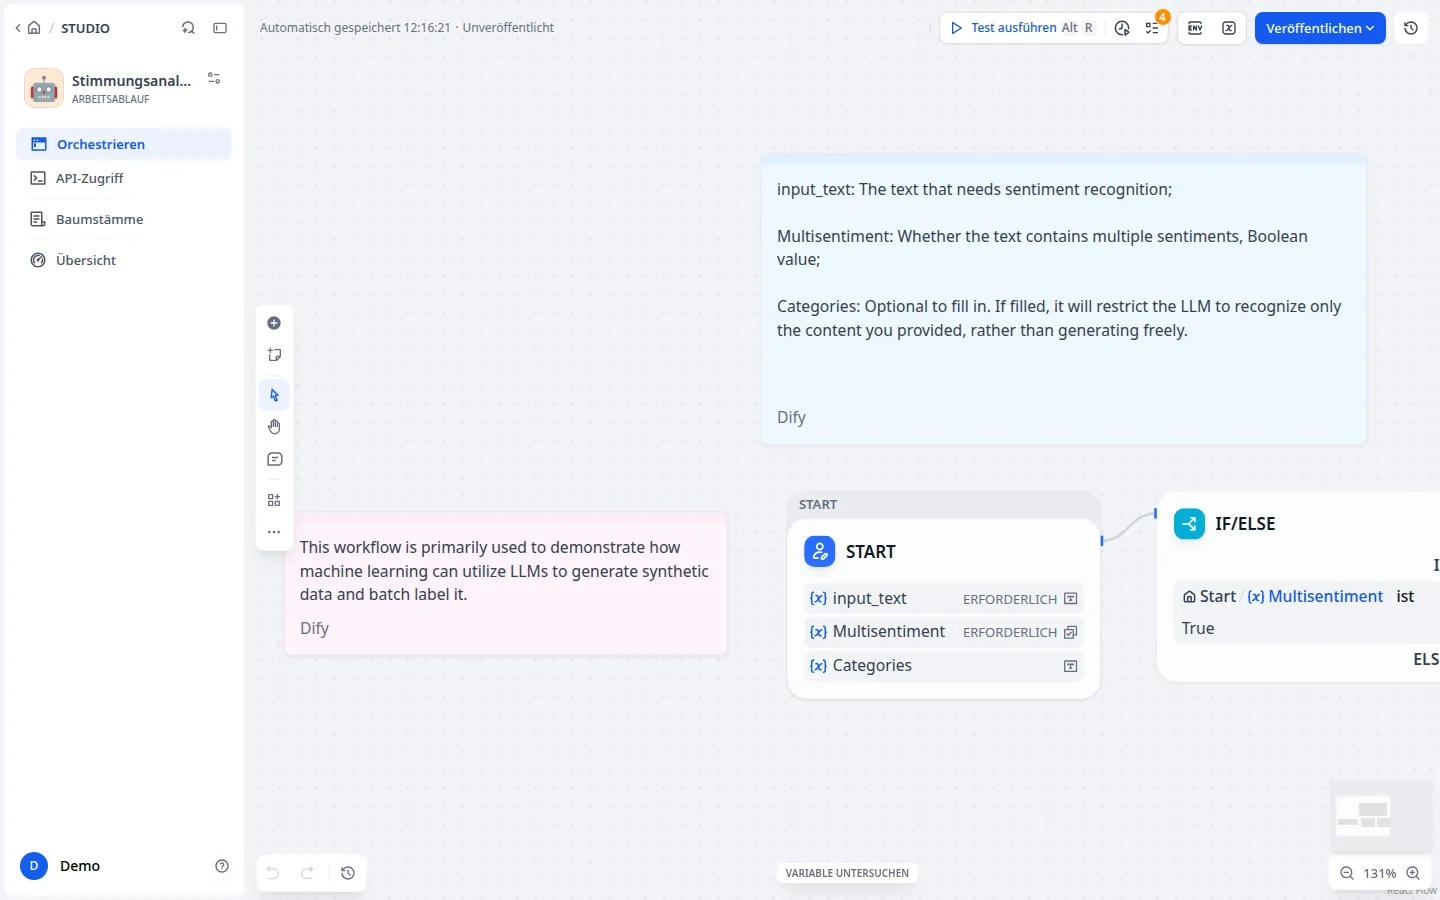Click the minimap thumbnail

pyautogui.click(x=1381, y=815)
